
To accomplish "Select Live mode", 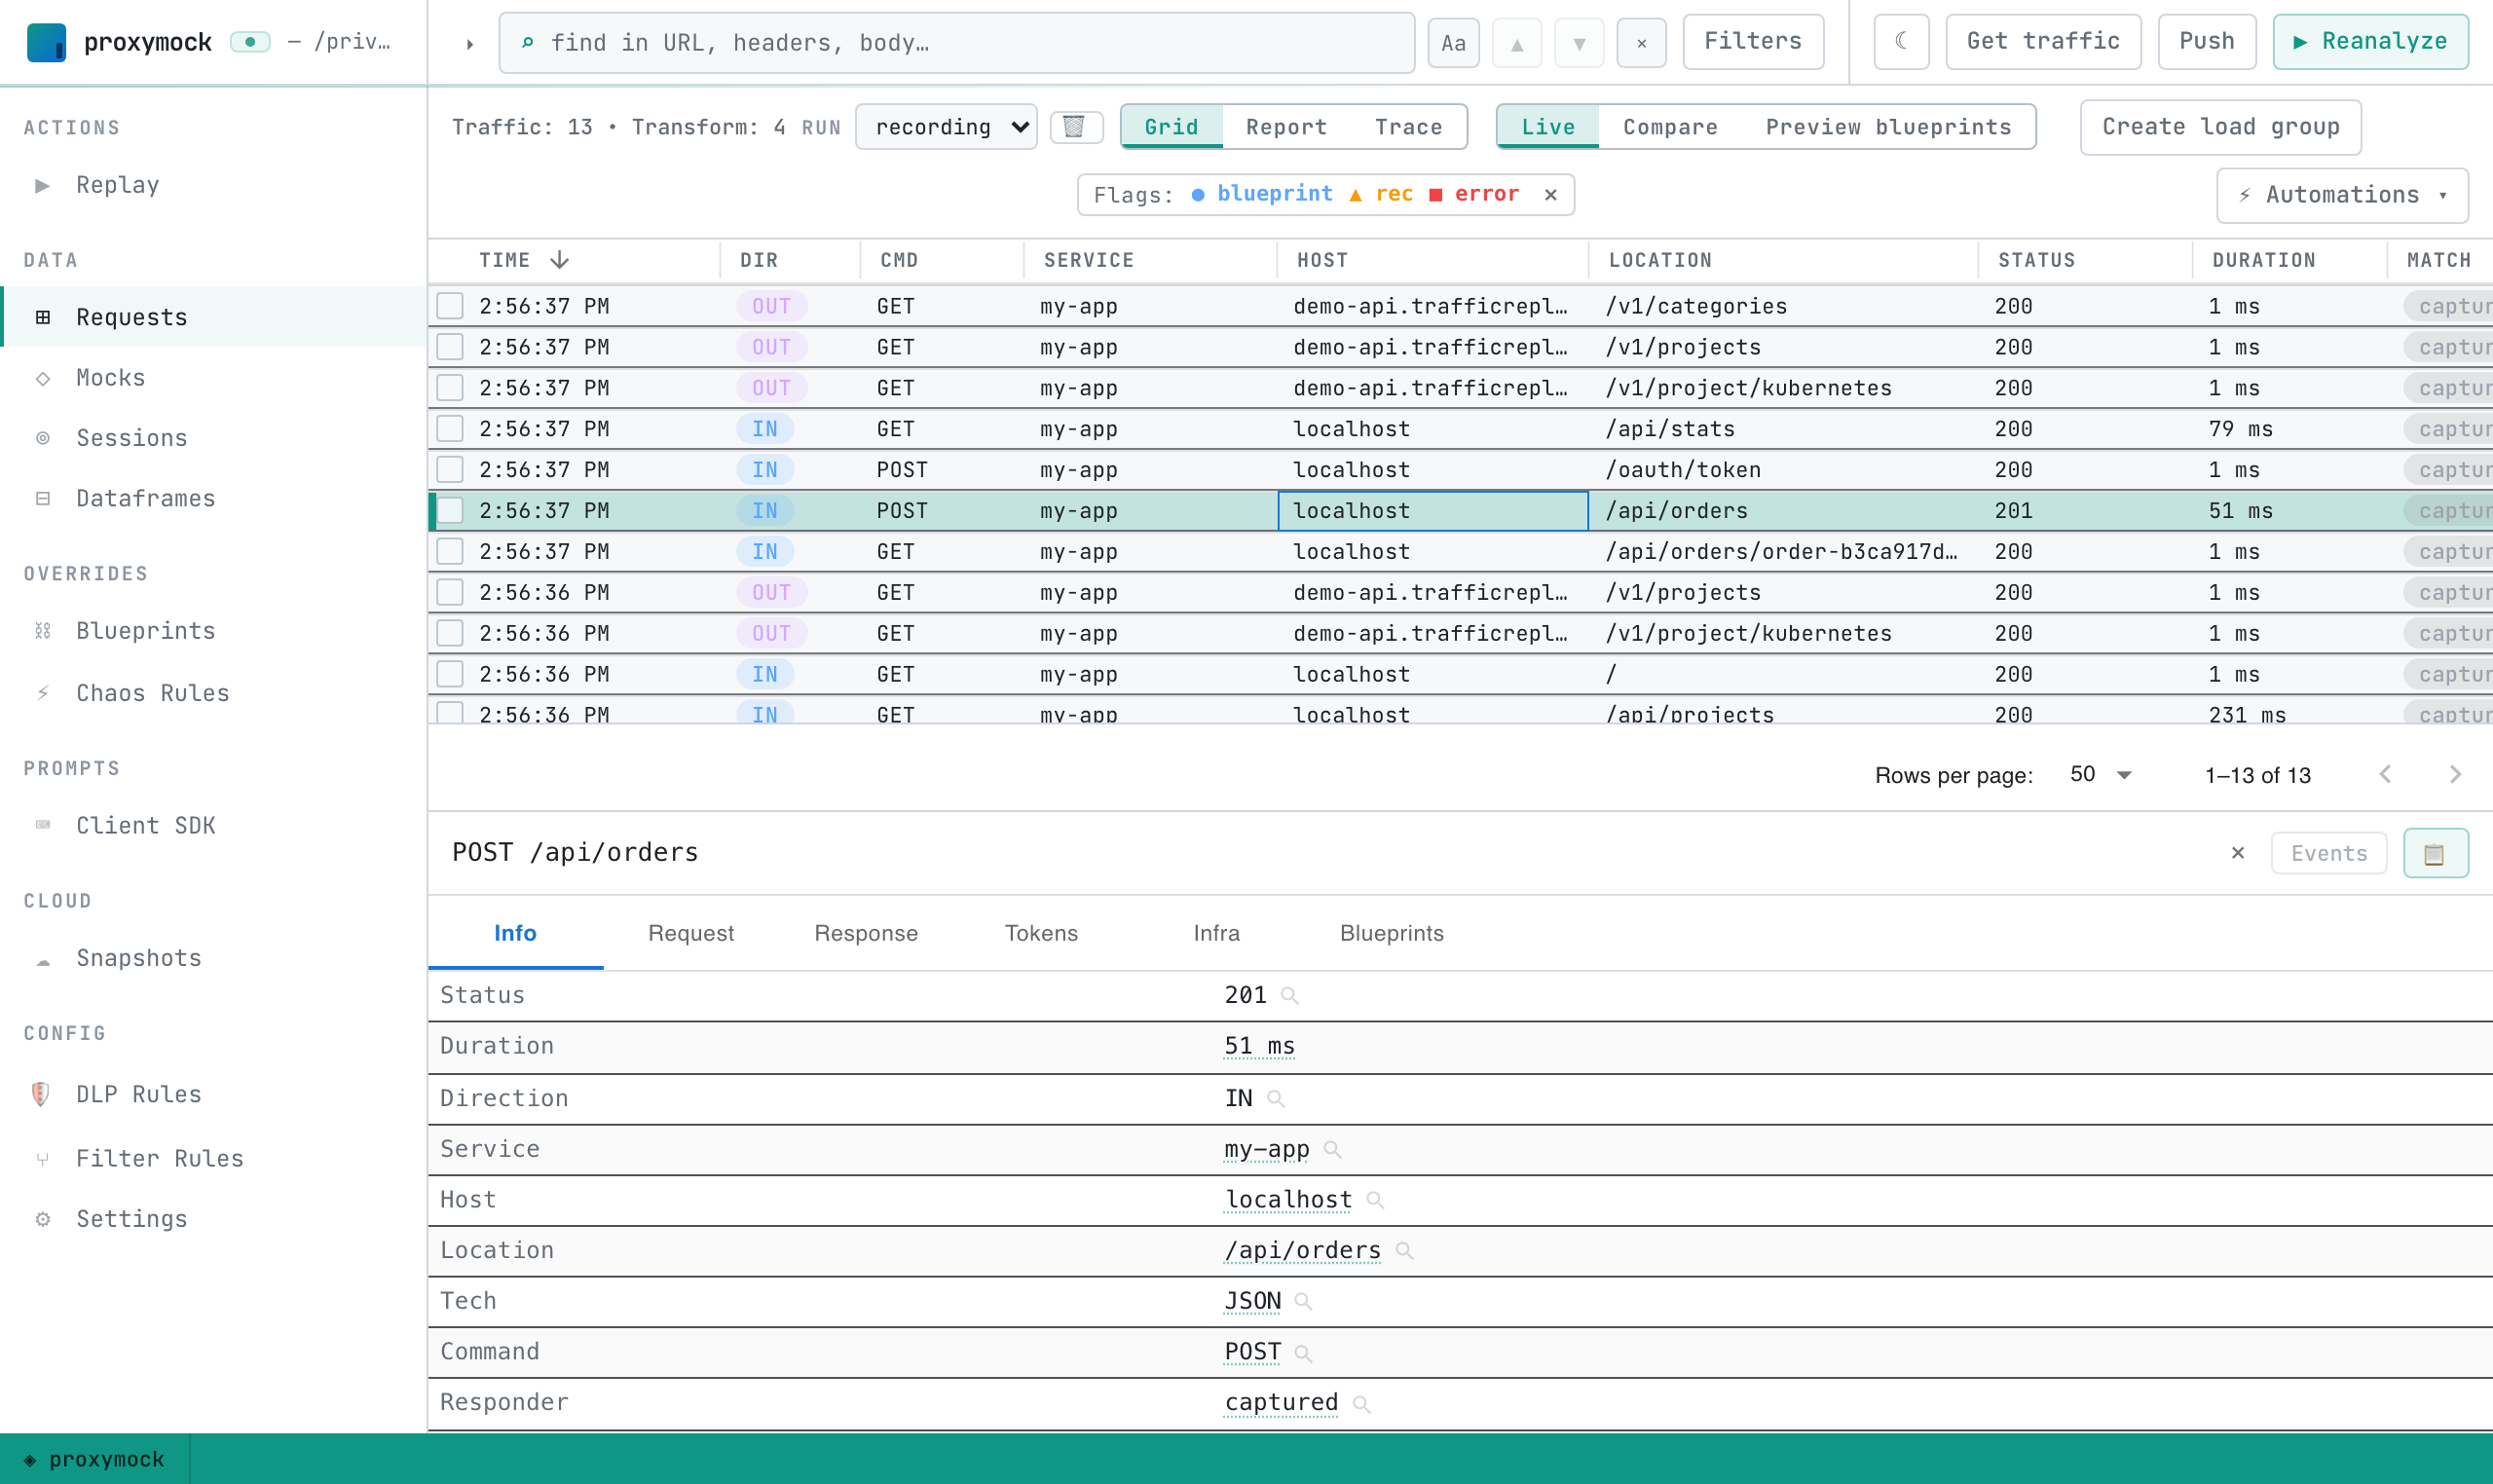I will point(1548,127).
